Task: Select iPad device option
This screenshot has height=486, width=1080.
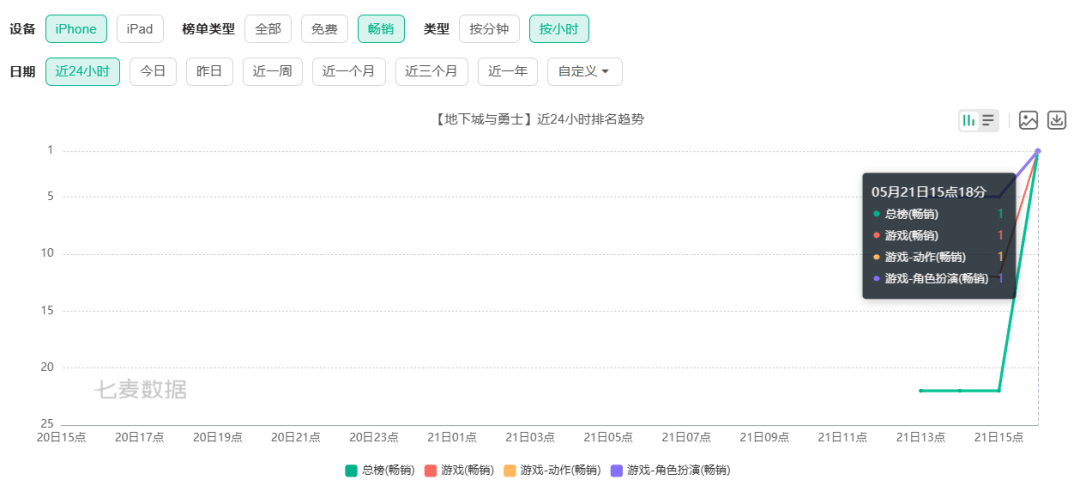Action: pos(140,29)
